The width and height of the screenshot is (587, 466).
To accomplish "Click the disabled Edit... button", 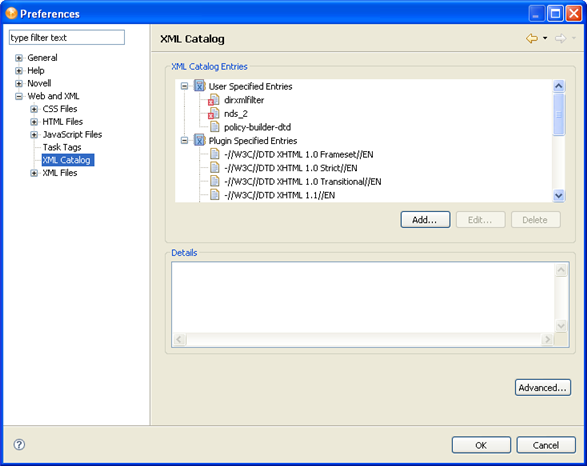I will pyautogui.click(x=480, y=219).
